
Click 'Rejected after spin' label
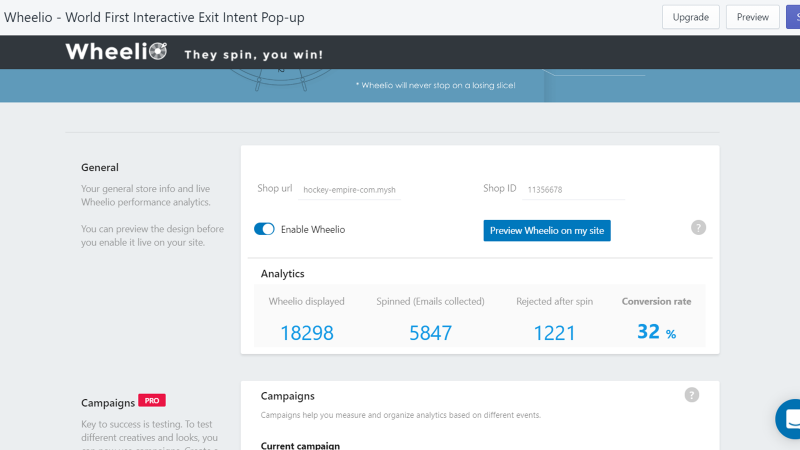(x=555, y=302)
